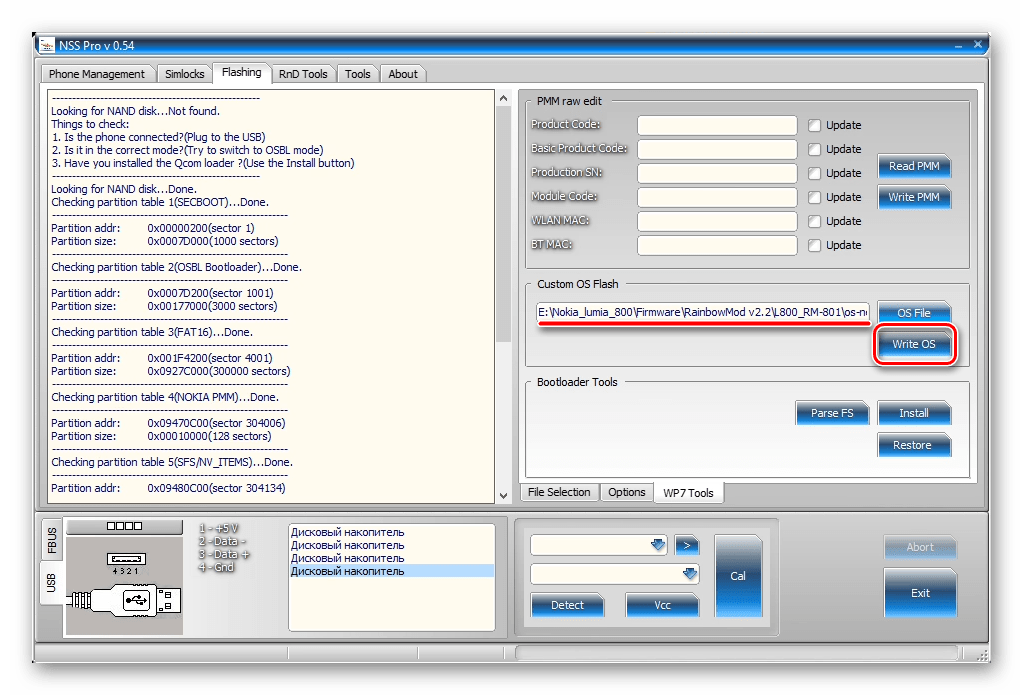Open the RnD Tools tab
The width and height of the screenshot is (1023, 695).
pos(303,74)
